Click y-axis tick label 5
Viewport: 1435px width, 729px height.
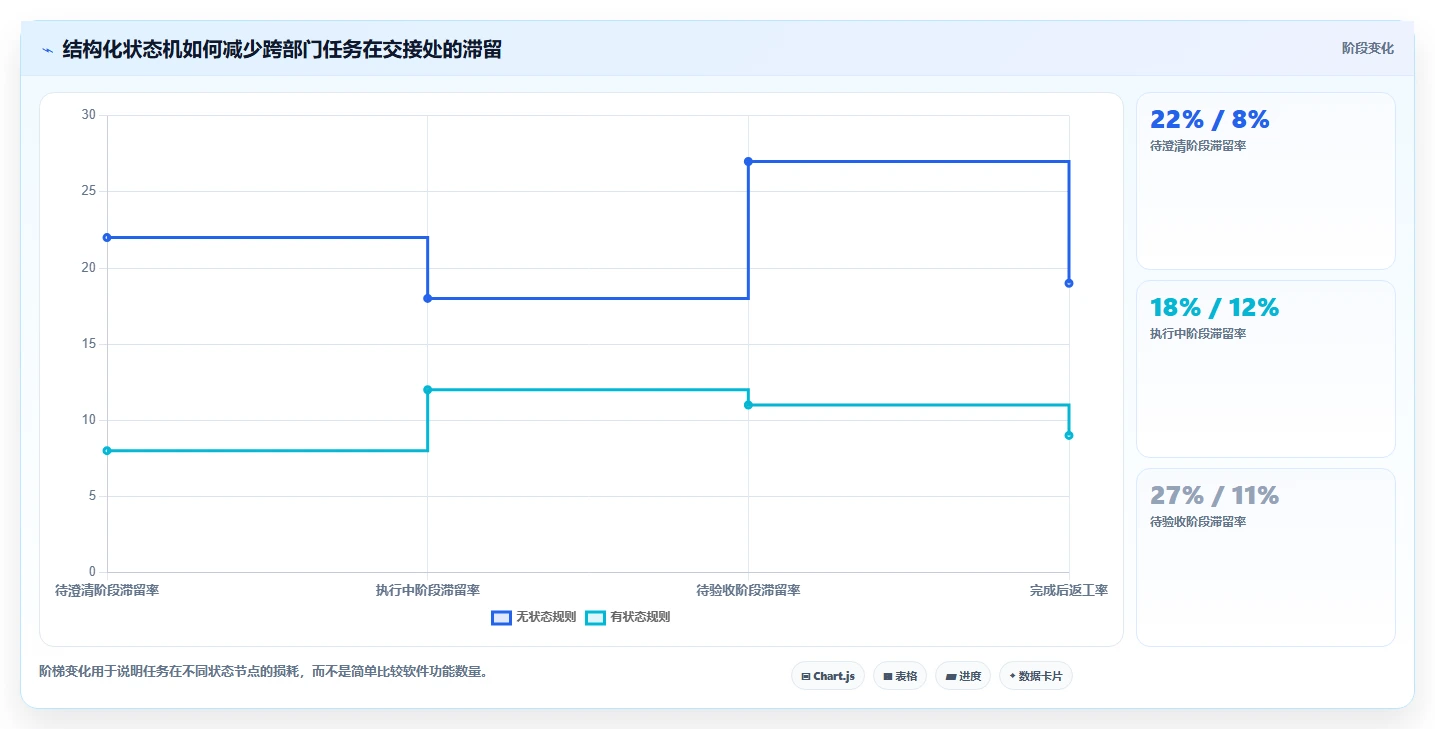(x=92, y=496)
